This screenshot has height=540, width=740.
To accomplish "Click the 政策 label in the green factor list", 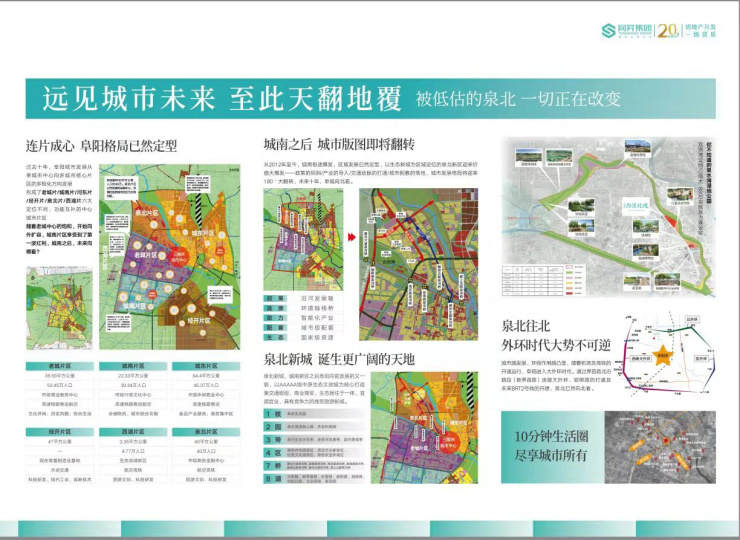I will [270, 297].
